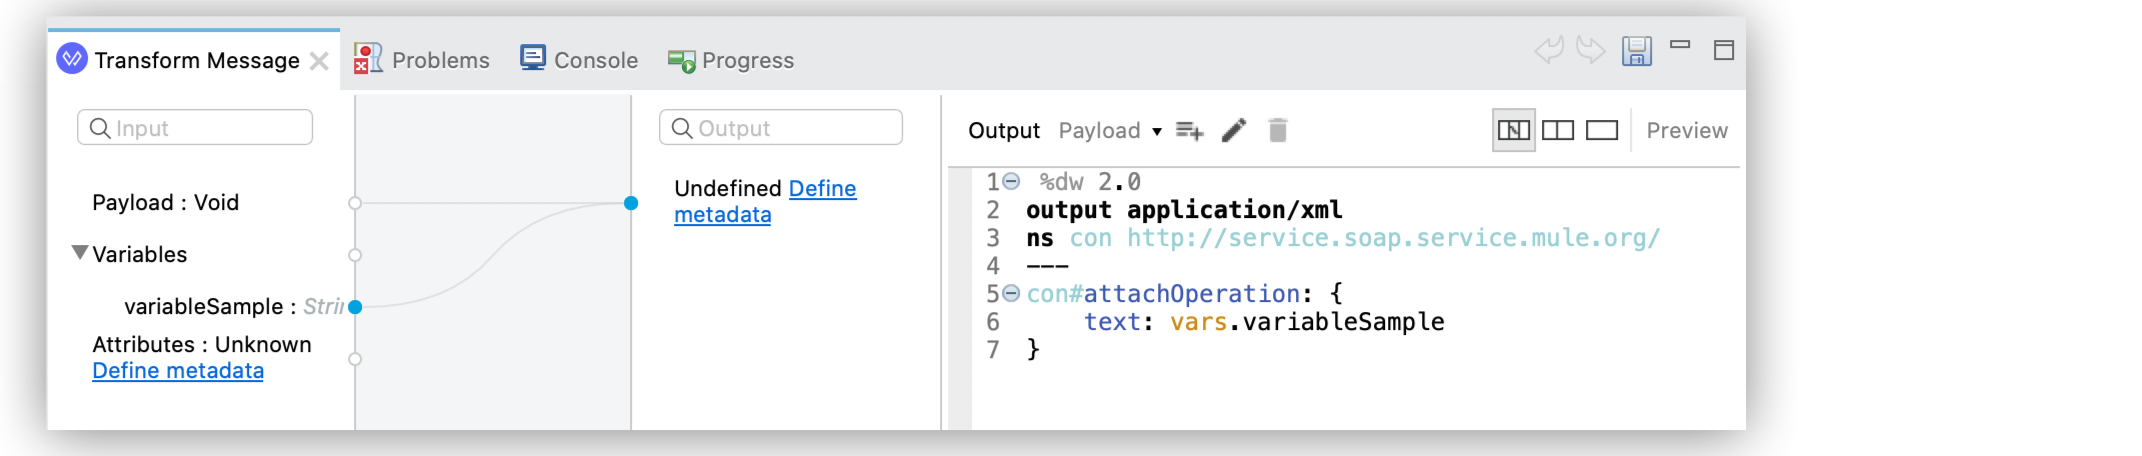Viewport: 2142px width, 456px height.
Task: Click Define metadata link under Attributes
Action: pyautogui.click(x=178, y=371)
